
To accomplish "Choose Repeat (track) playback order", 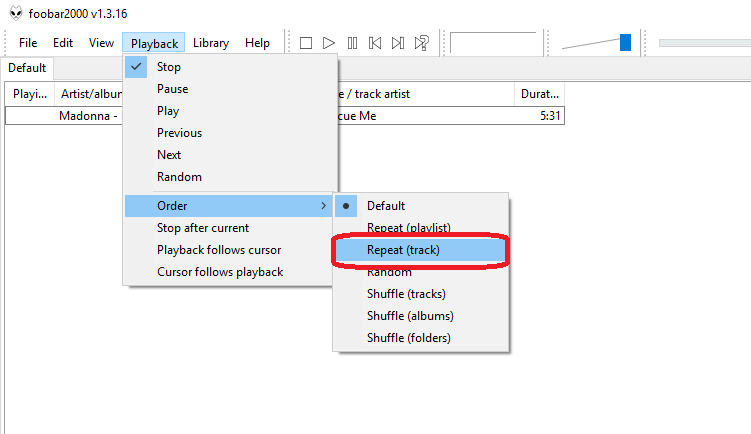I will (403, 250).
